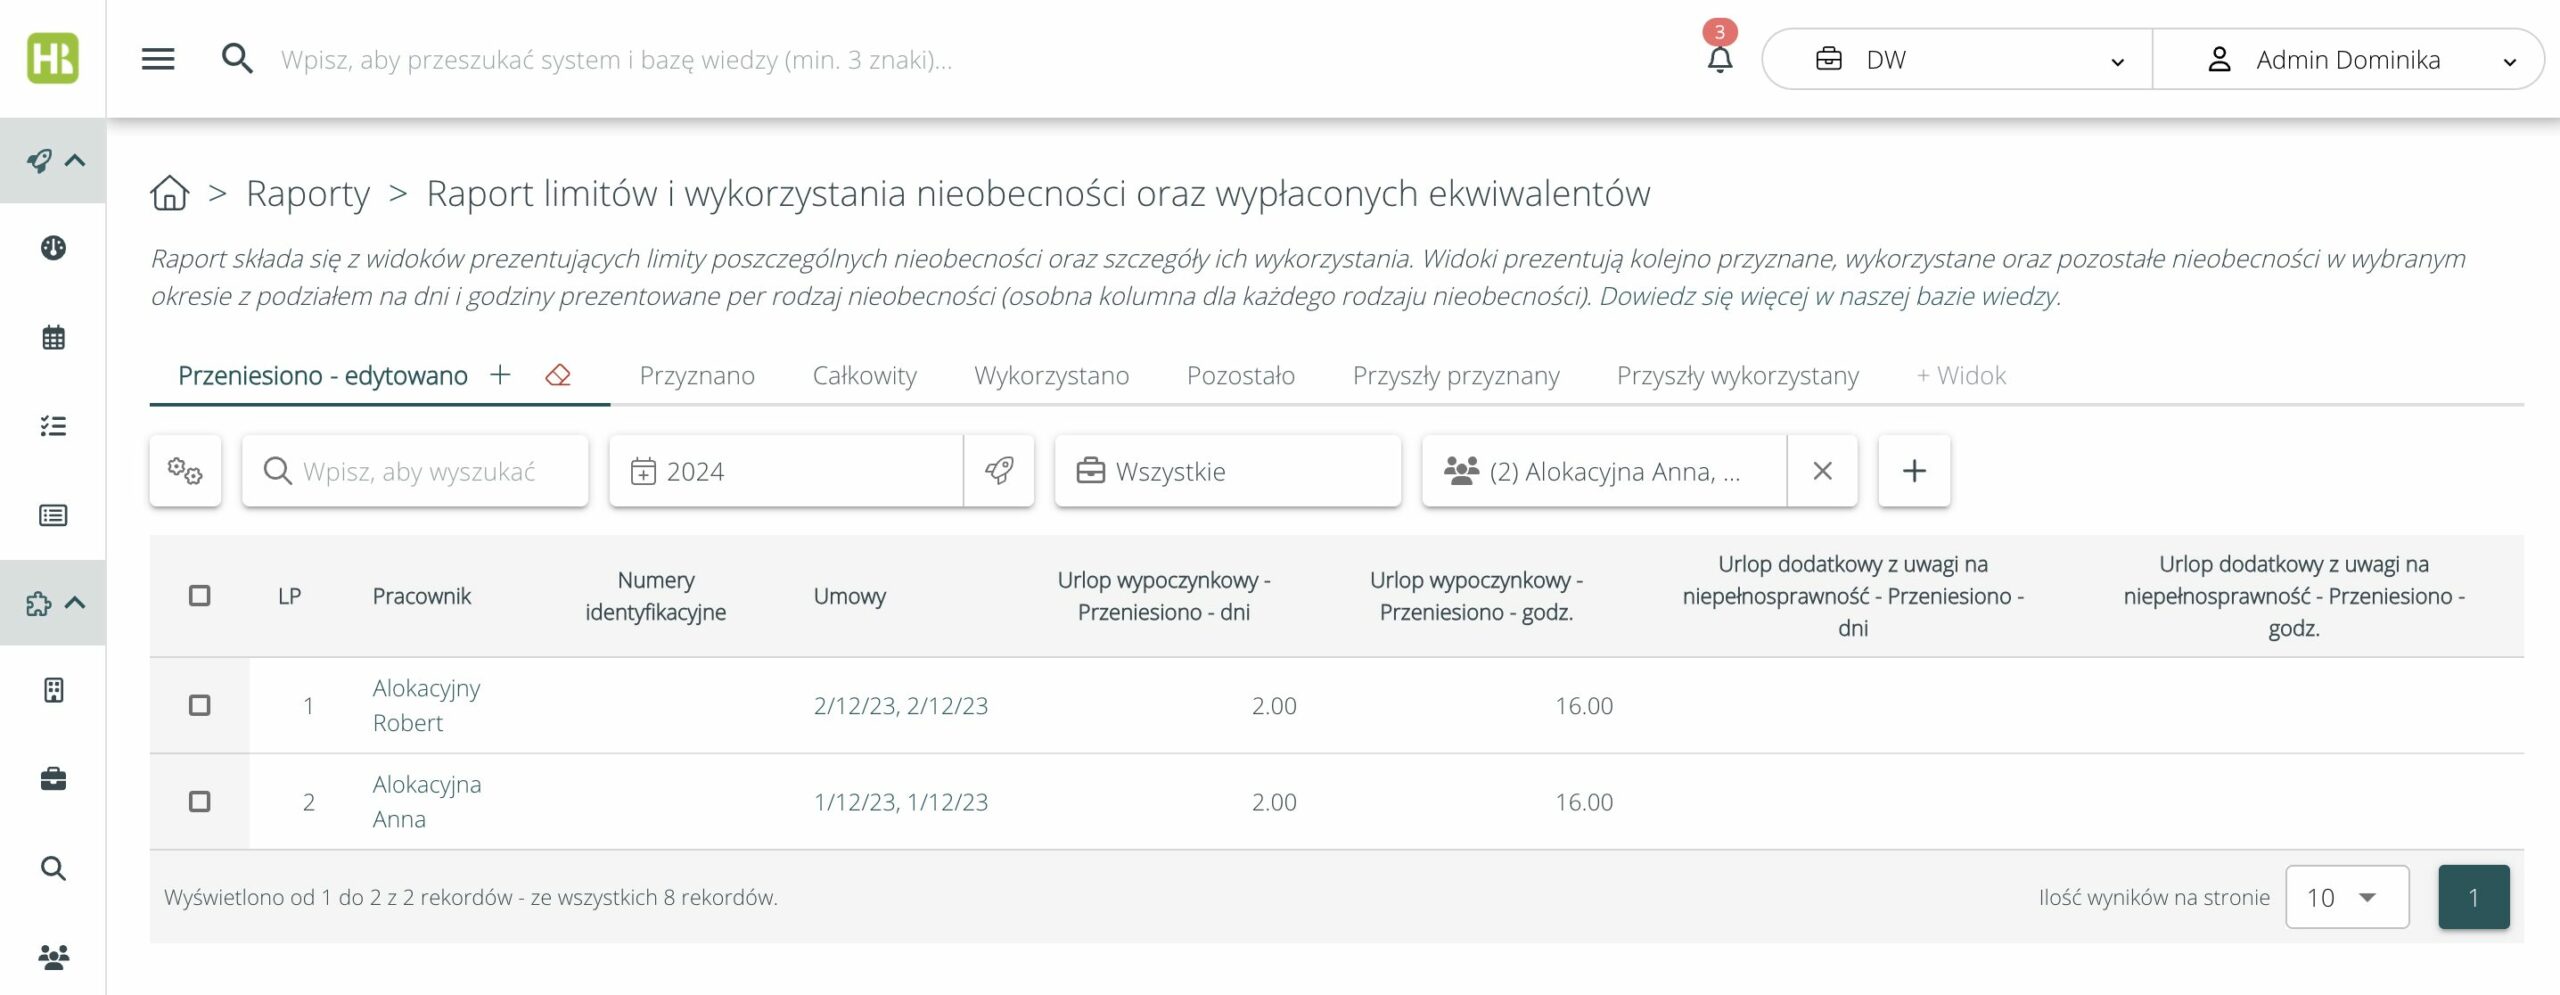Switch to the Wykorzystano tab
Screen dimensions: 2560x995
coord(1051,376)
